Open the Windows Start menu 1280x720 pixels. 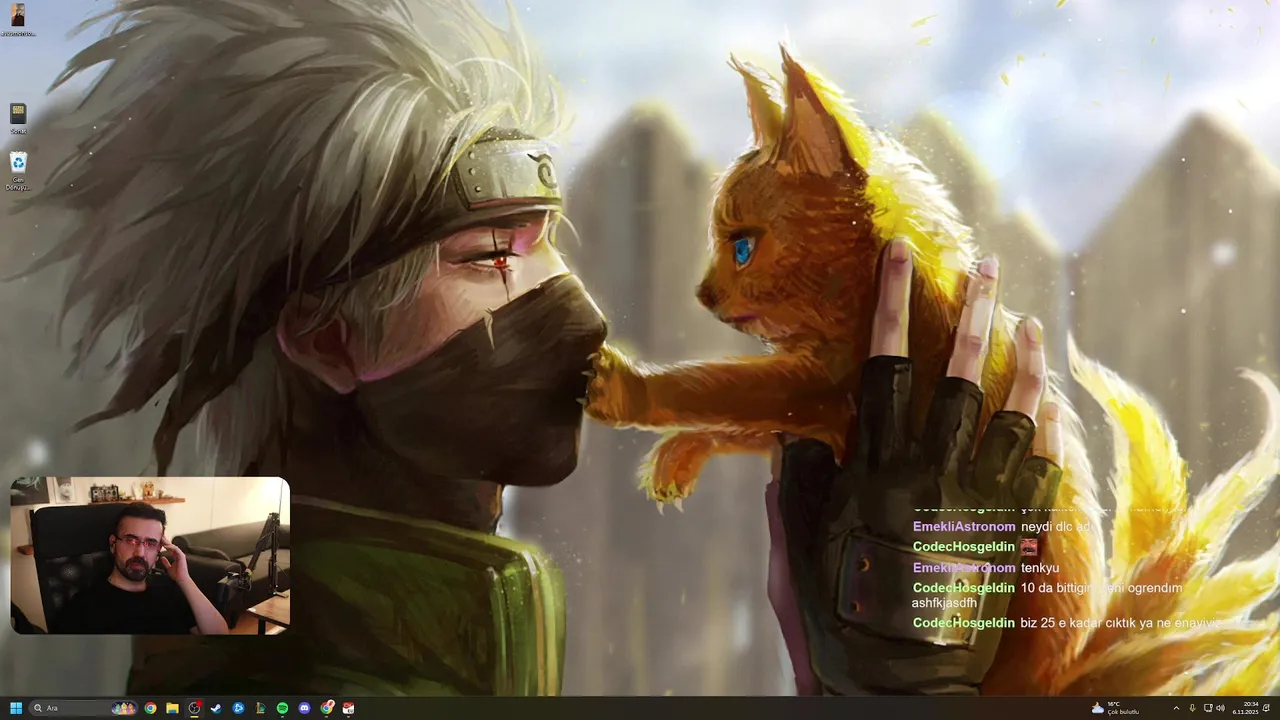pos(16,708)
